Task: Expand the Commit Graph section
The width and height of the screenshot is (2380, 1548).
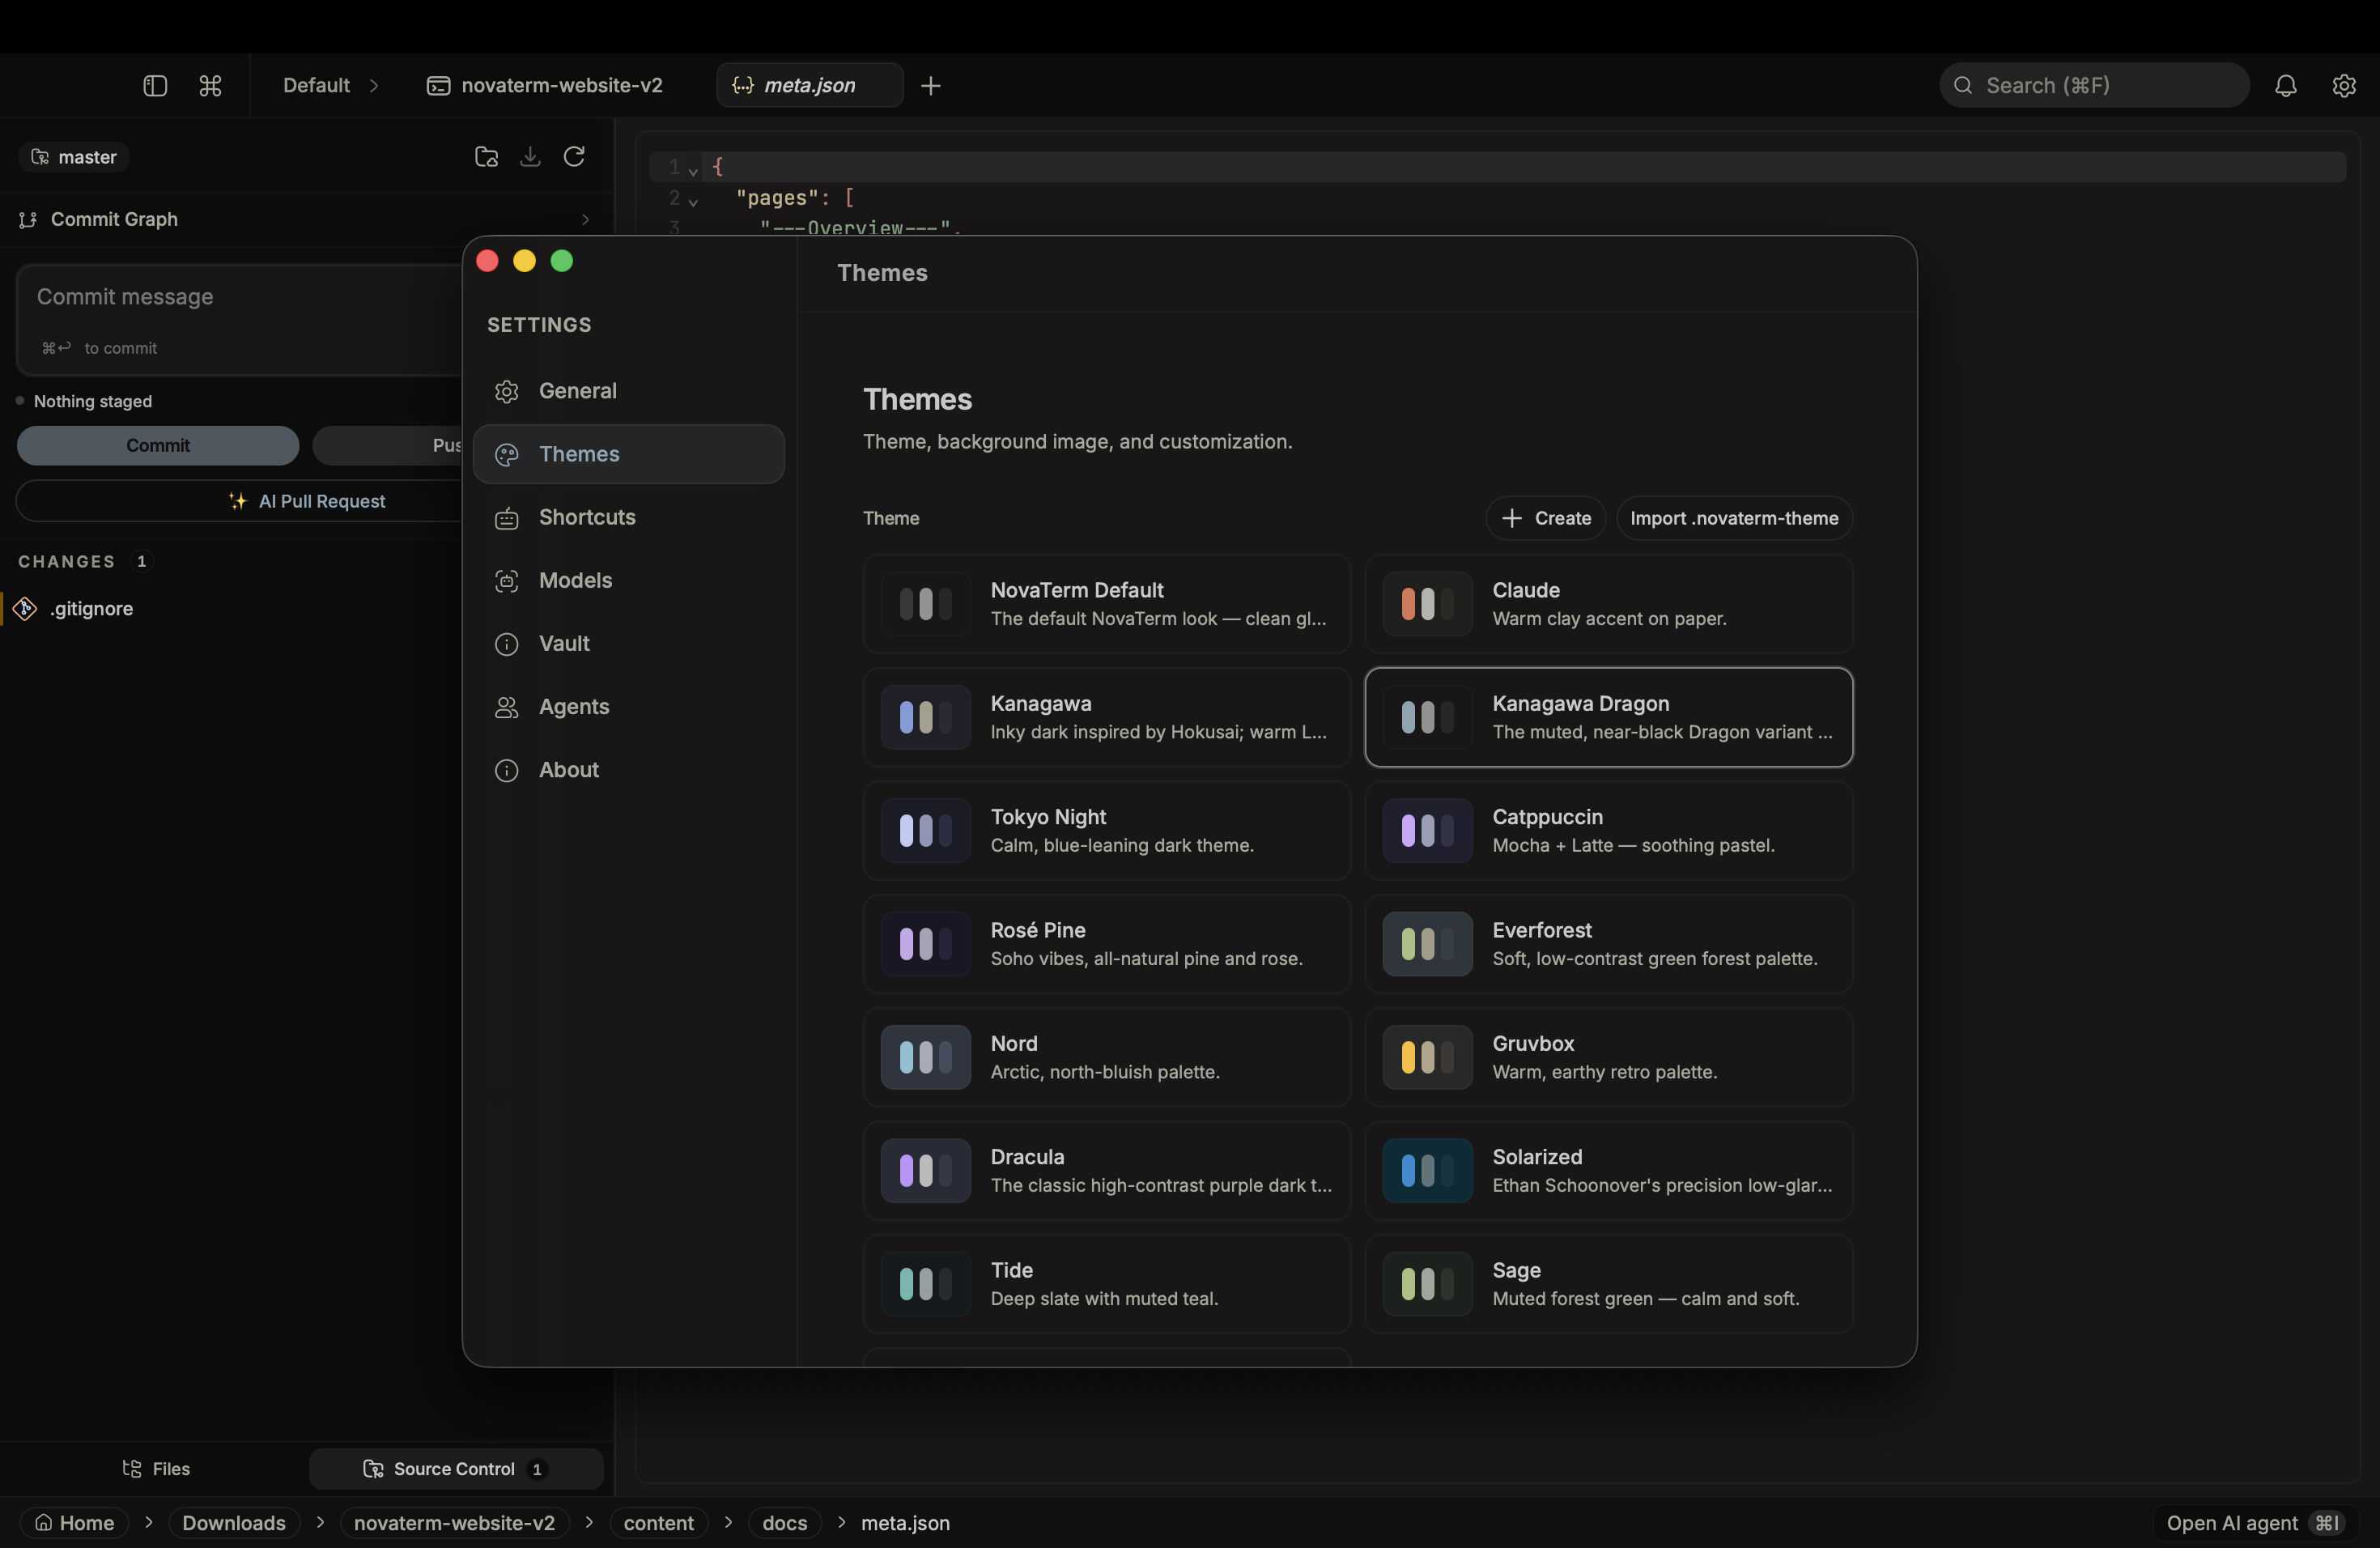Action: coord(306,219)
